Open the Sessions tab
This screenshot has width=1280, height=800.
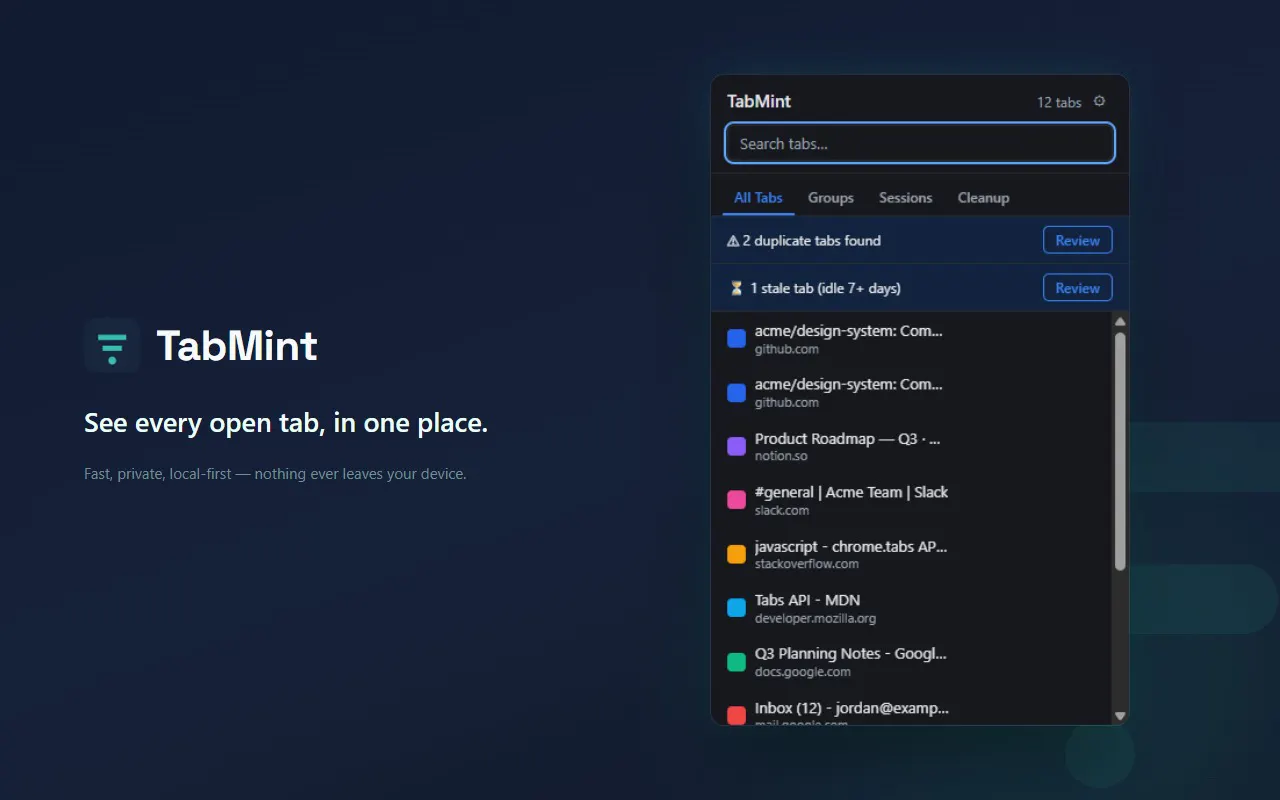906,198
